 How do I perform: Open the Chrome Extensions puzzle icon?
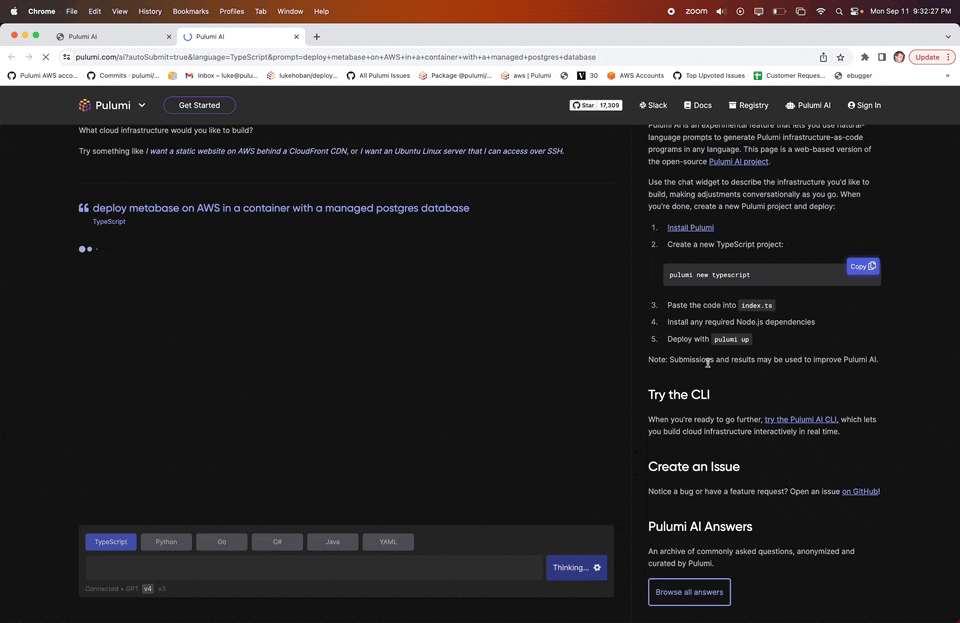pyautogui.click(x=864, y=57)
